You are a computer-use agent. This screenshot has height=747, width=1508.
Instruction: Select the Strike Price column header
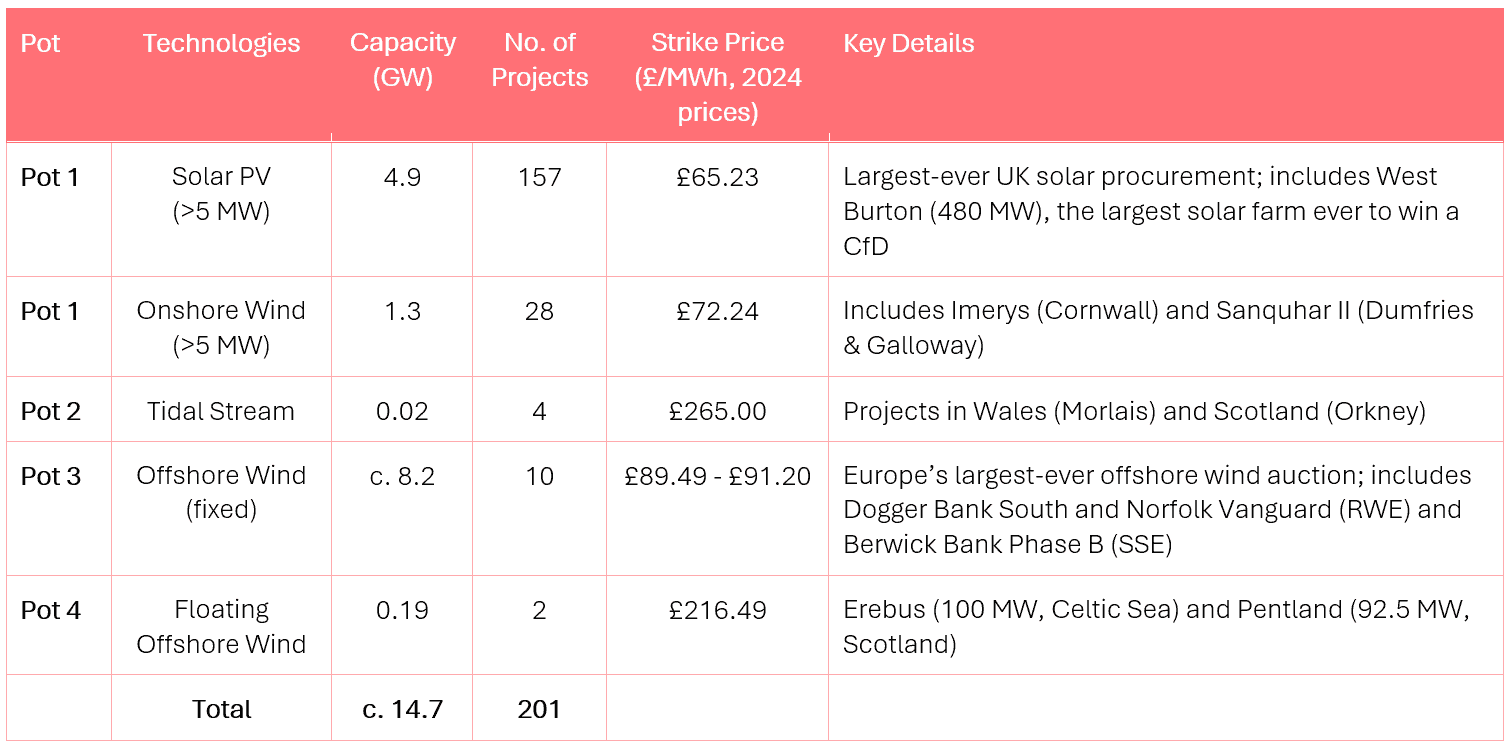click(x=717, y=77)
